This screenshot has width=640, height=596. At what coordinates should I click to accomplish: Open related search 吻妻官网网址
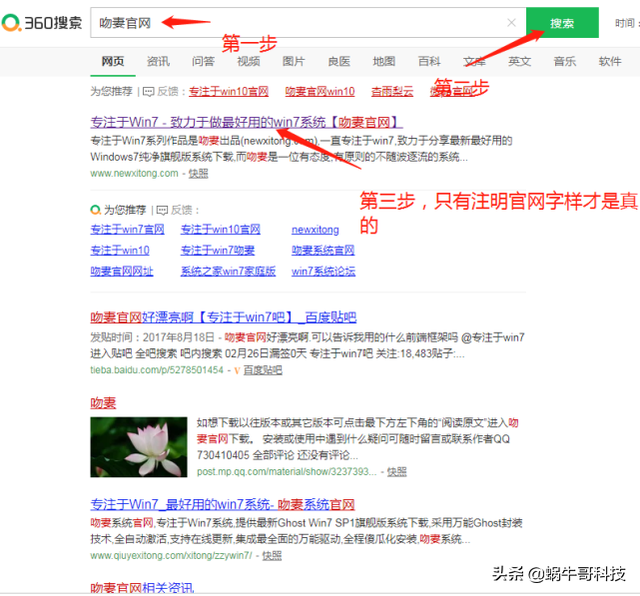pos(122,271)
